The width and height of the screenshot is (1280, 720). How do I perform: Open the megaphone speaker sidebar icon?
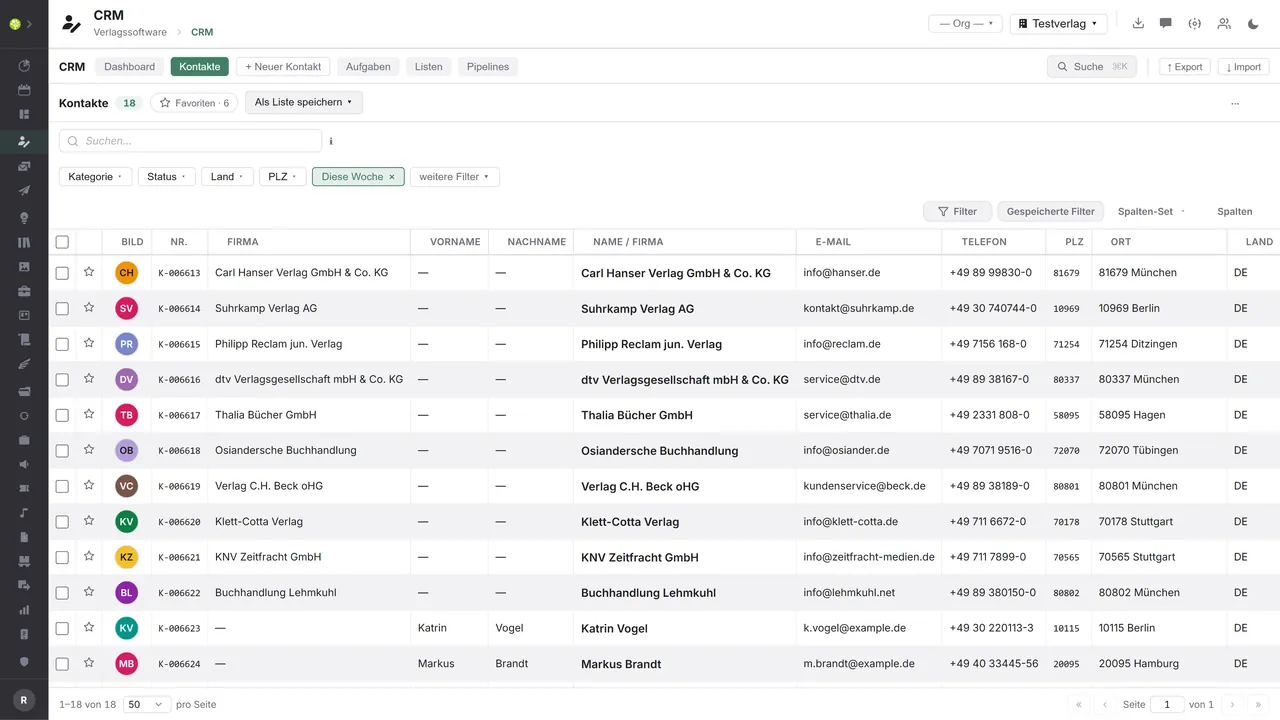pyautogui.click(x=24, y=464)
